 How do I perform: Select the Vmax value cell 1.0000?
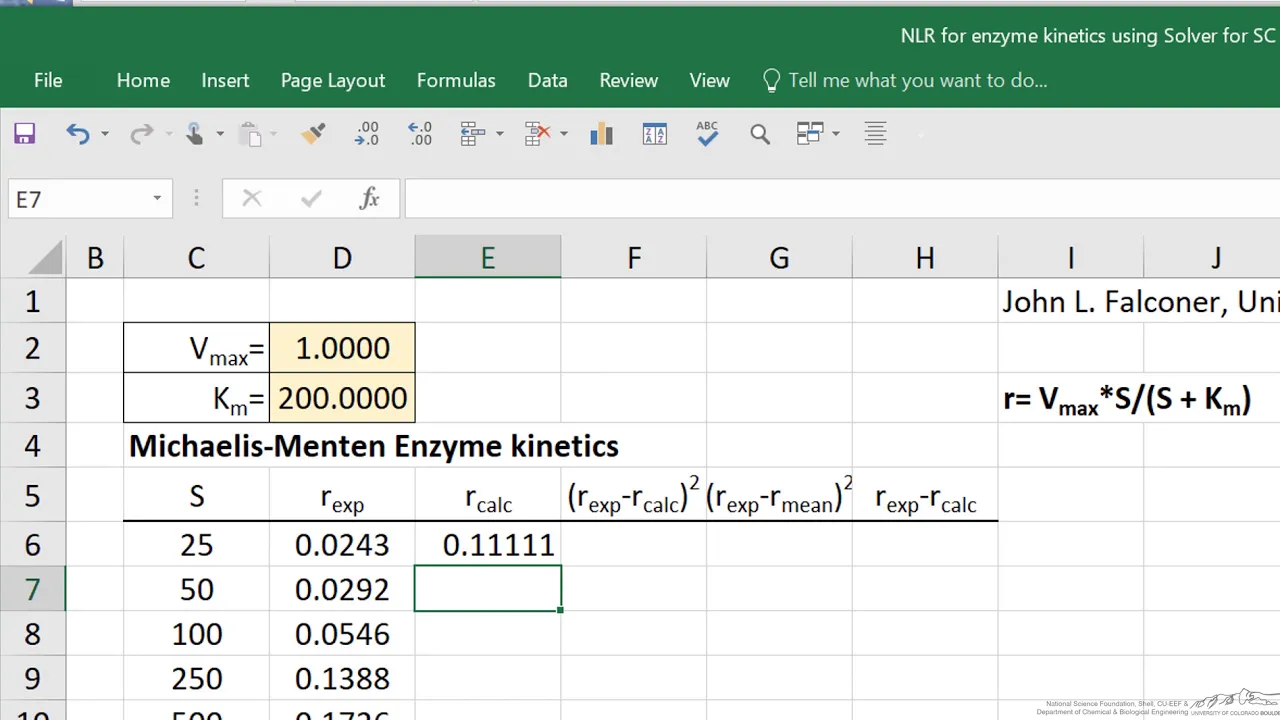click(x=342, y=348)
